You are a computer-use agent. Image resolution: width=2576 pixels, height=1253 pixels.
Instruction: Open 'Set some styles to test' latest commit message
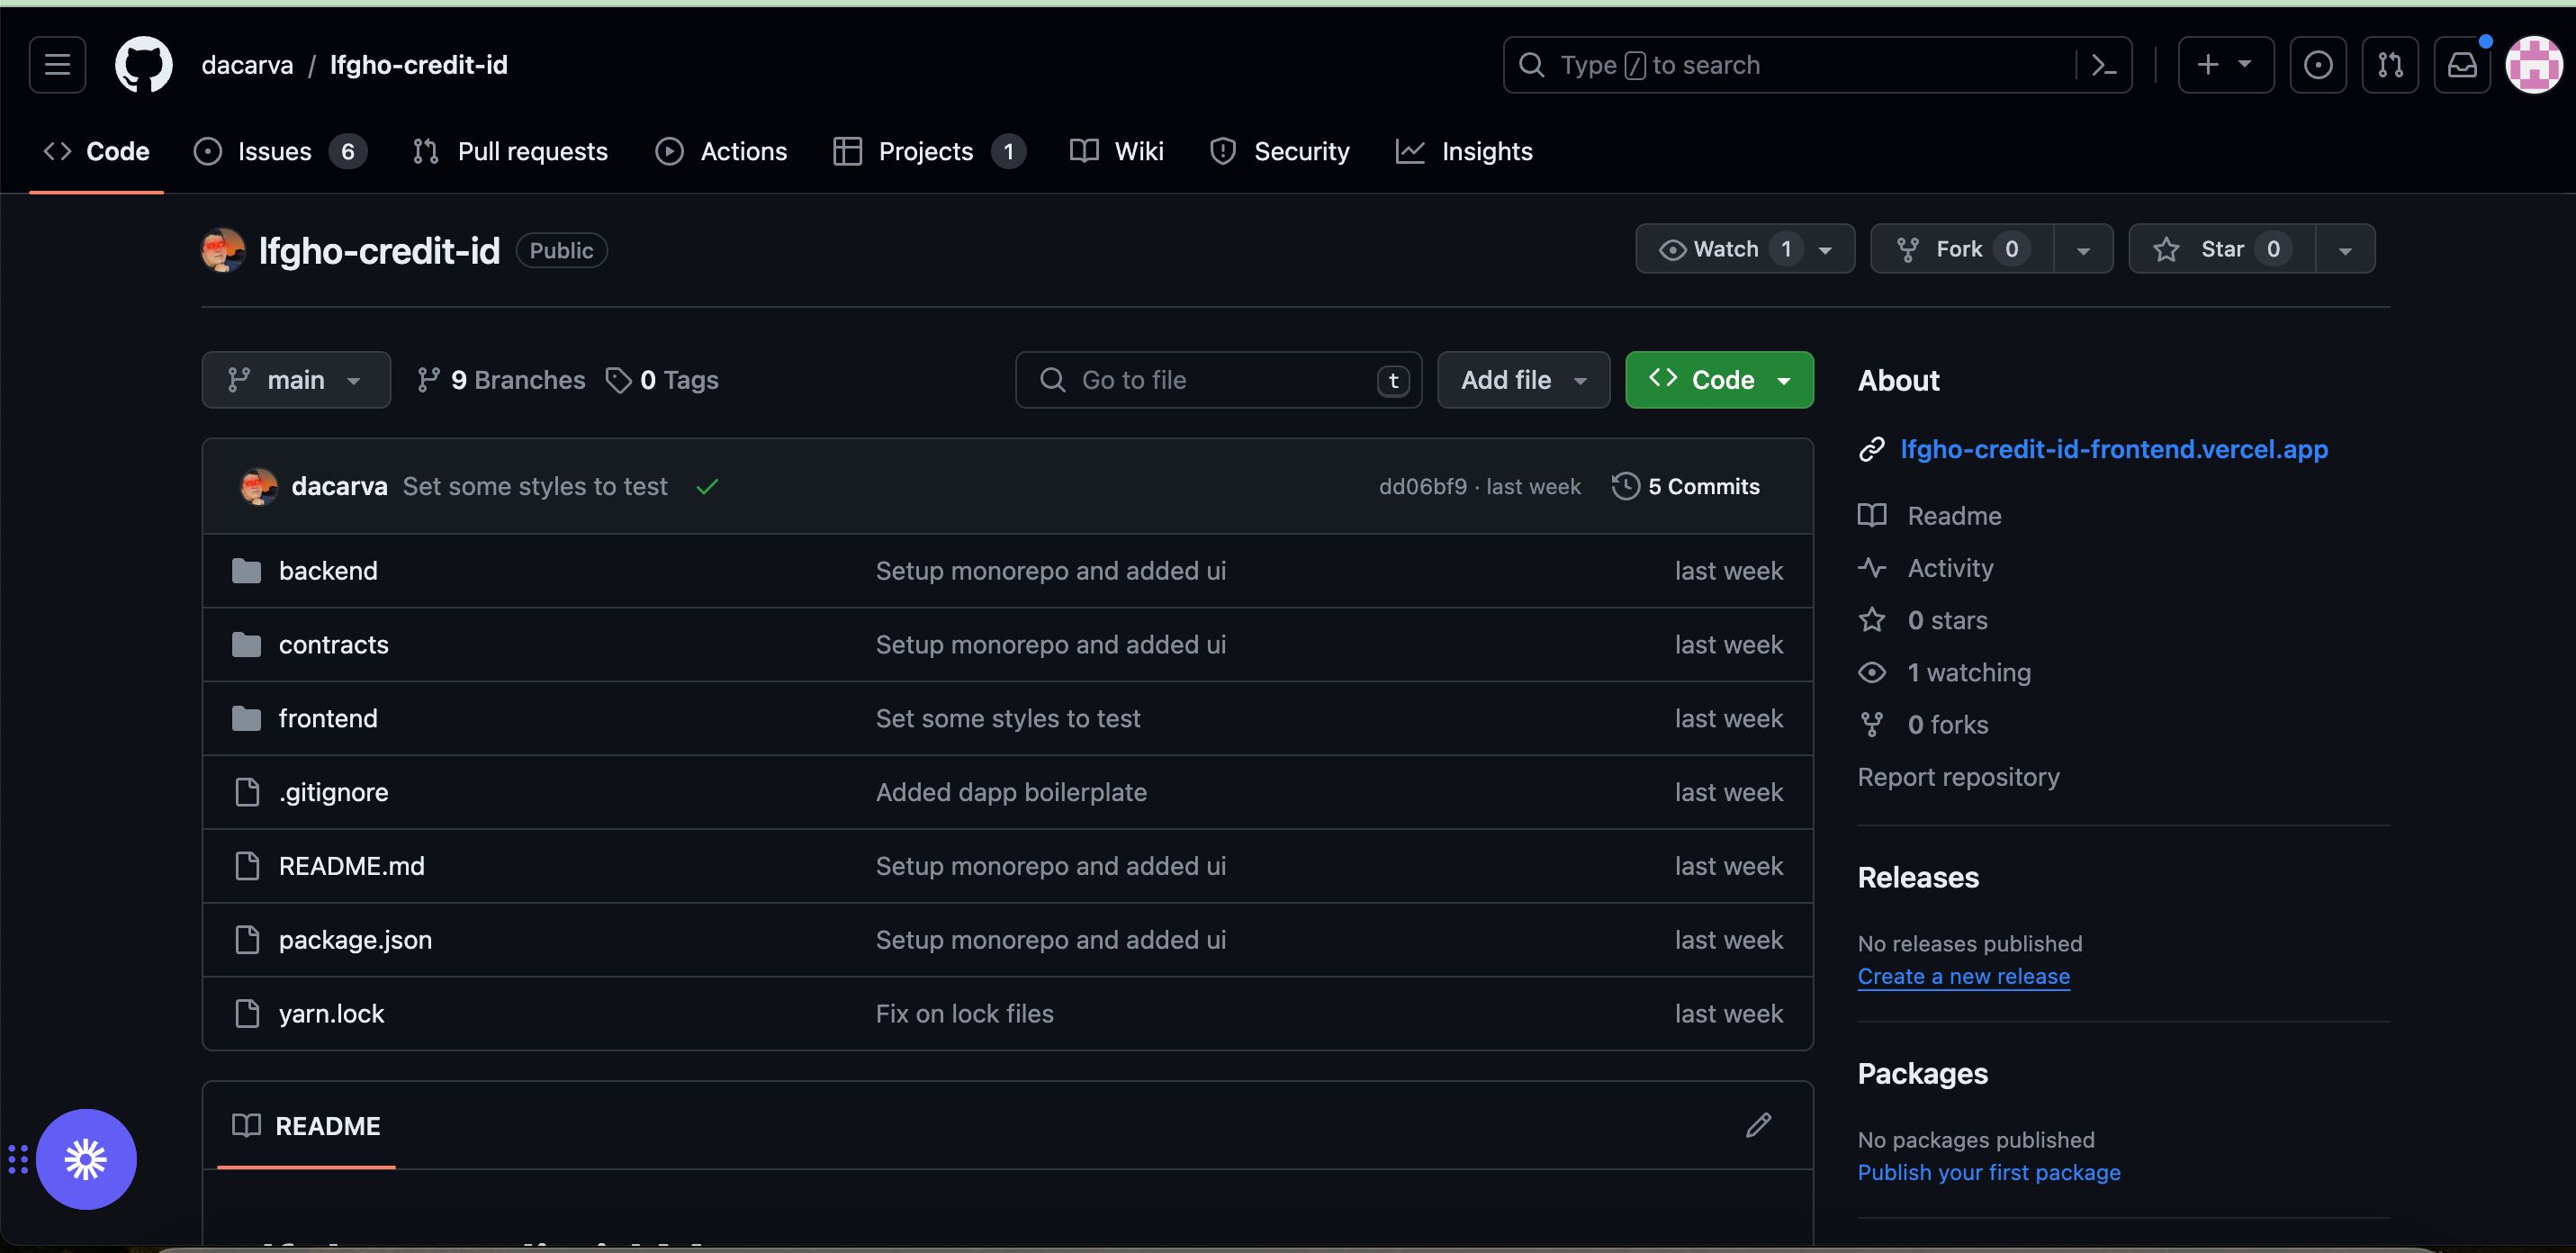535,487
